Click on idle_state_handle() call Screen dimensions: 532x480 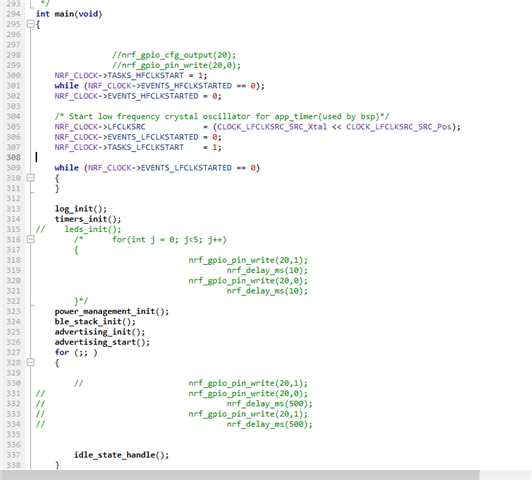coord(121,455)
